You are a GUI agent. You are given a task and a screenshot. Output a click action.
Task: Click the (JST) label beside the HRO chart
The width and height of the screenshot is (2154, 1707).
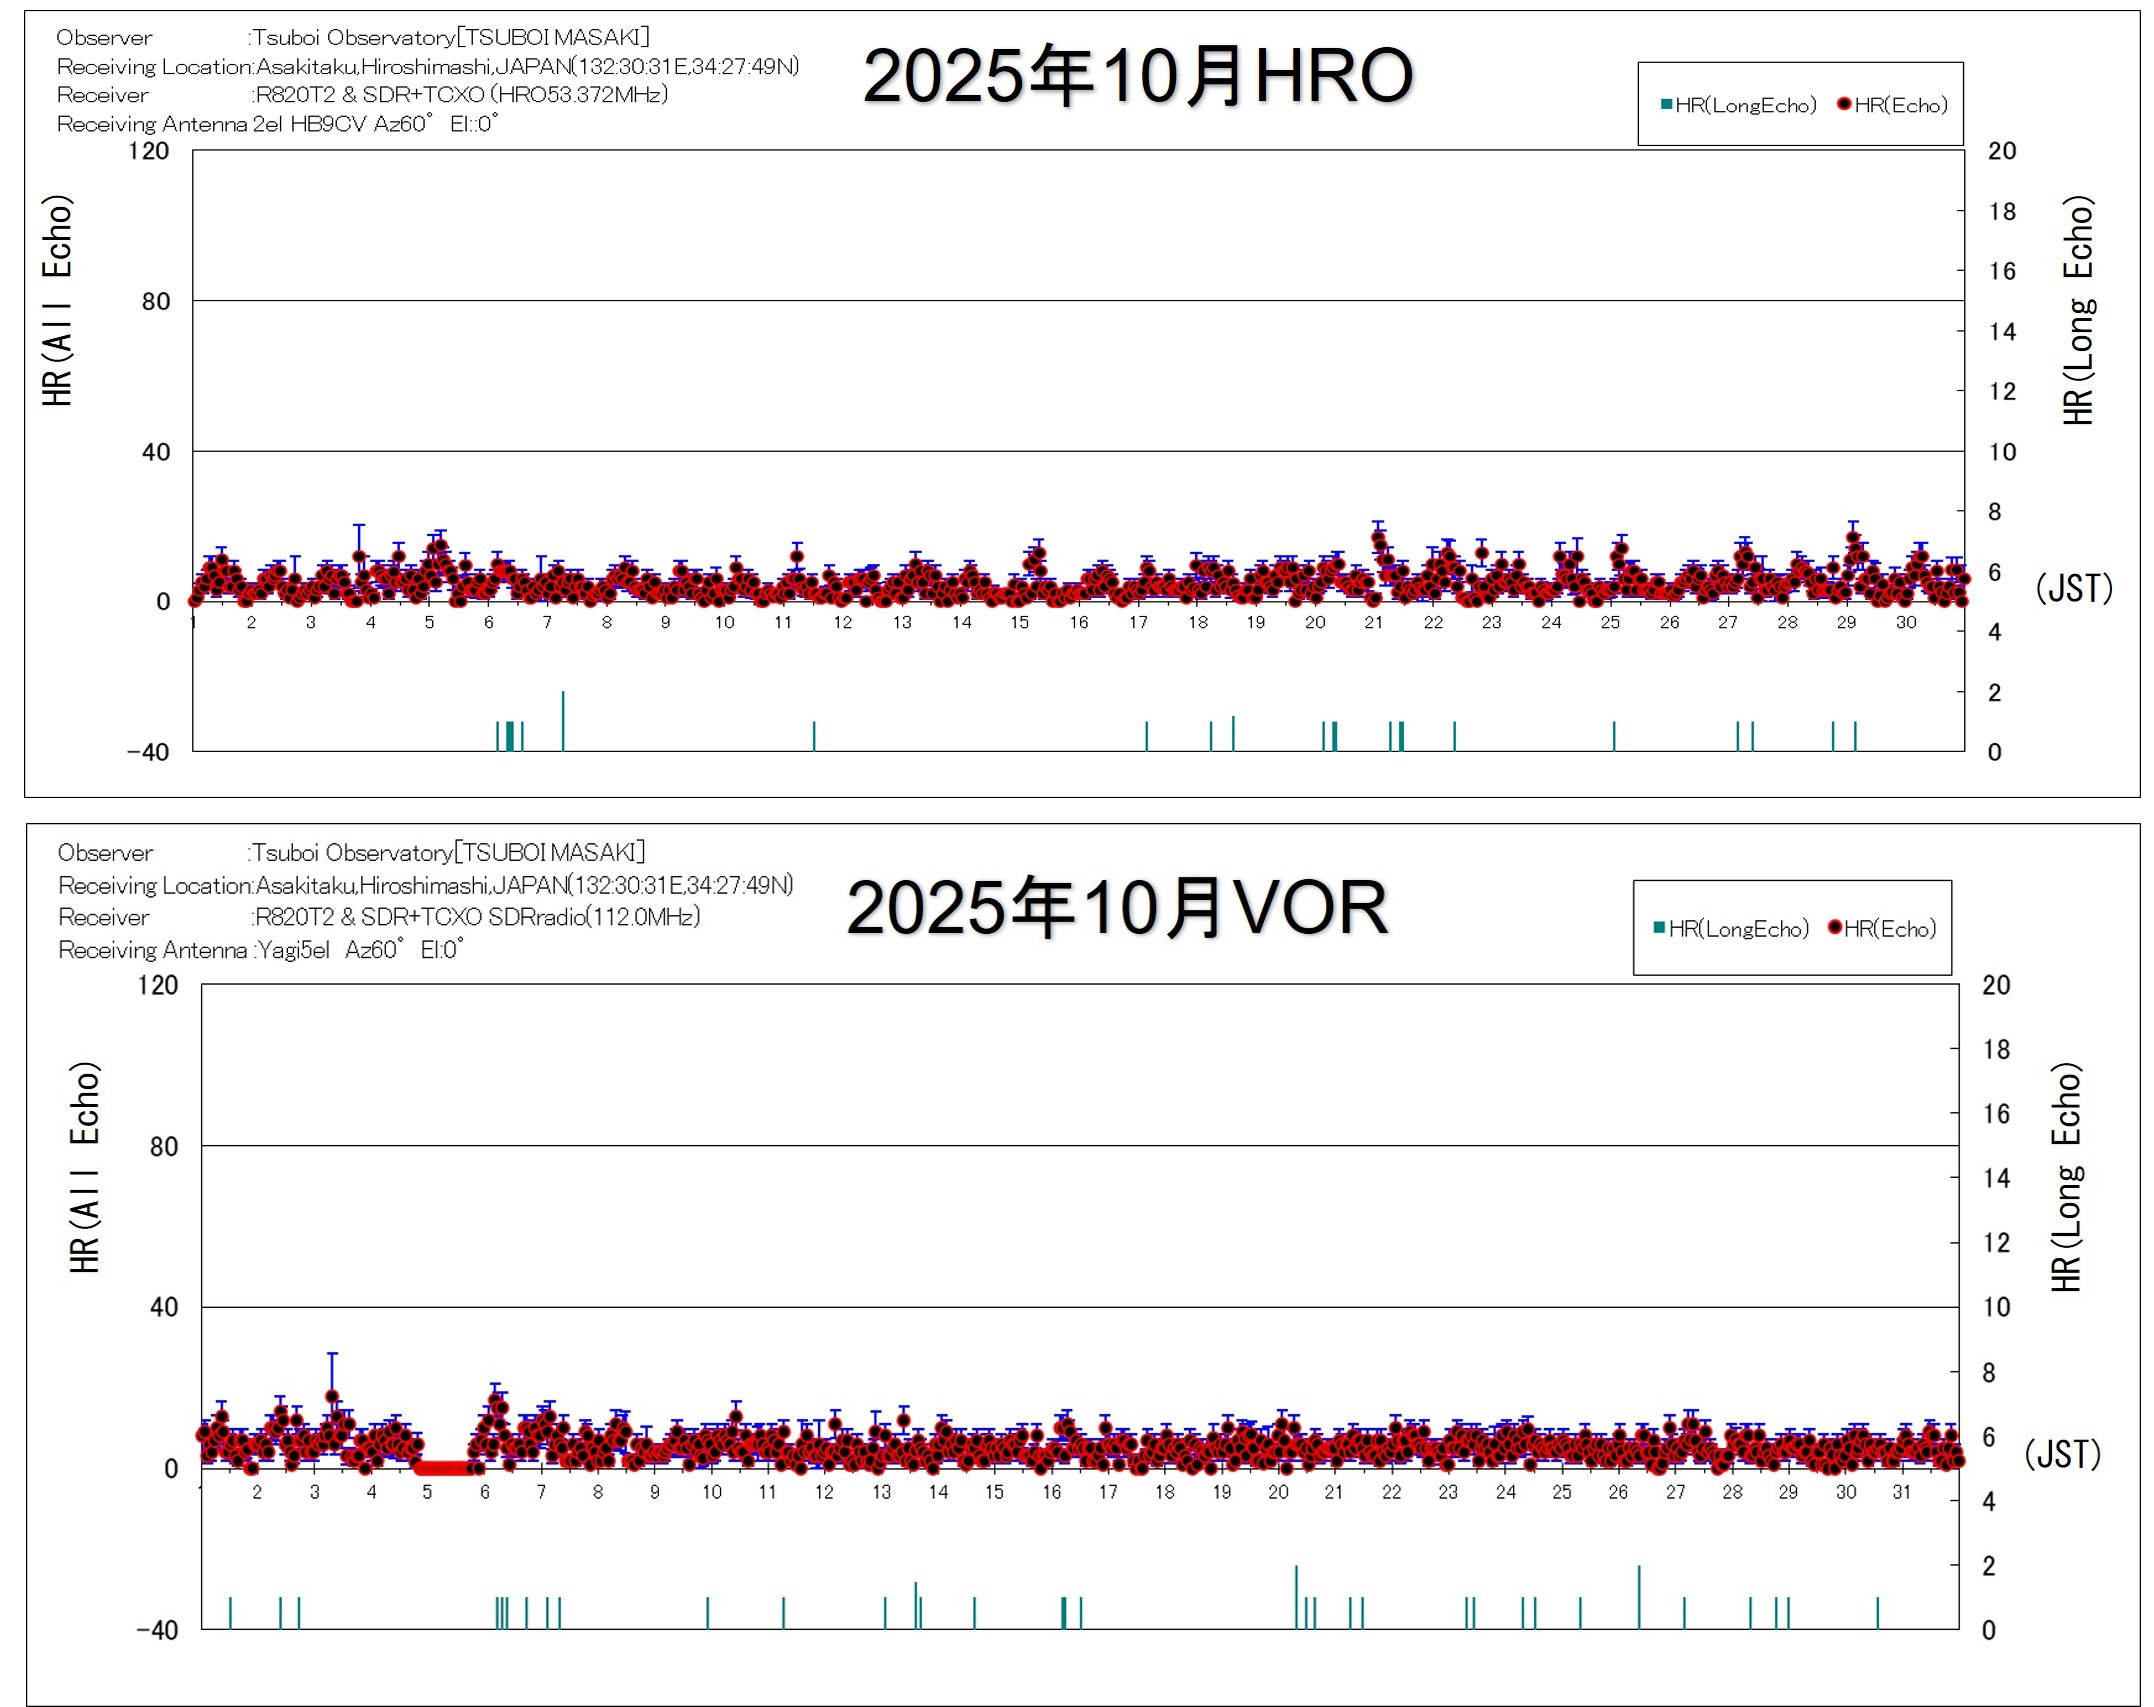(x=2073, y=588)
